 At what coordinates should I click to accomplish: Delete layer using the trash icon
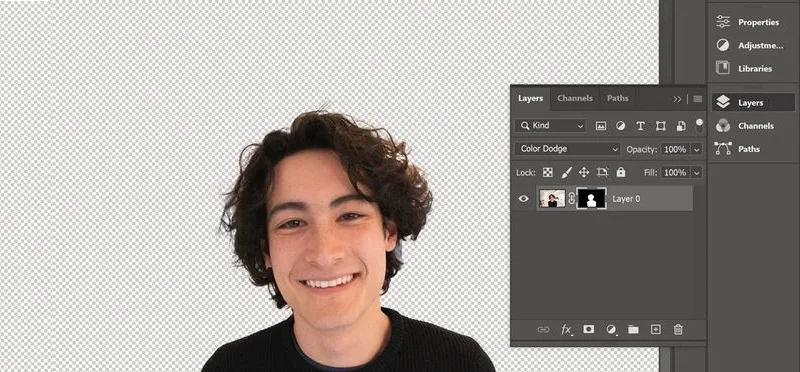678,330
